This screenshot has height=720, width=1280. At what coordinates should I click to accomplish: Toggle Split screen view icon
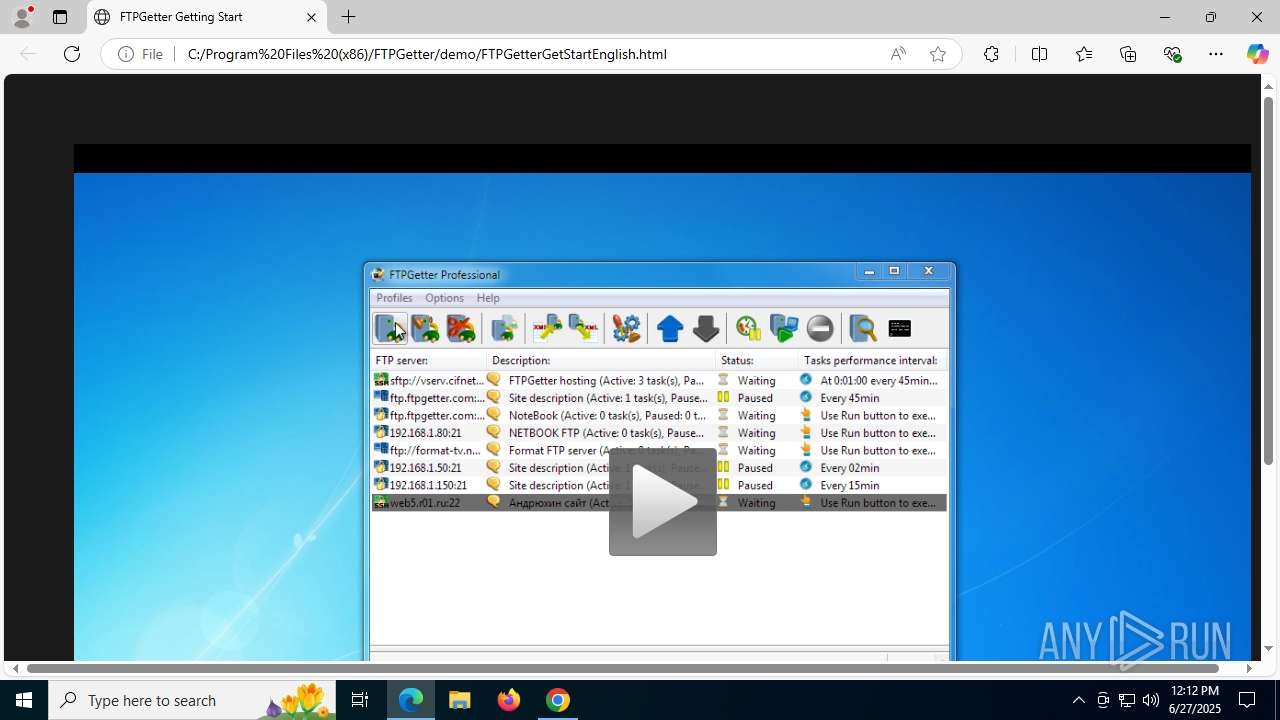1039,54
